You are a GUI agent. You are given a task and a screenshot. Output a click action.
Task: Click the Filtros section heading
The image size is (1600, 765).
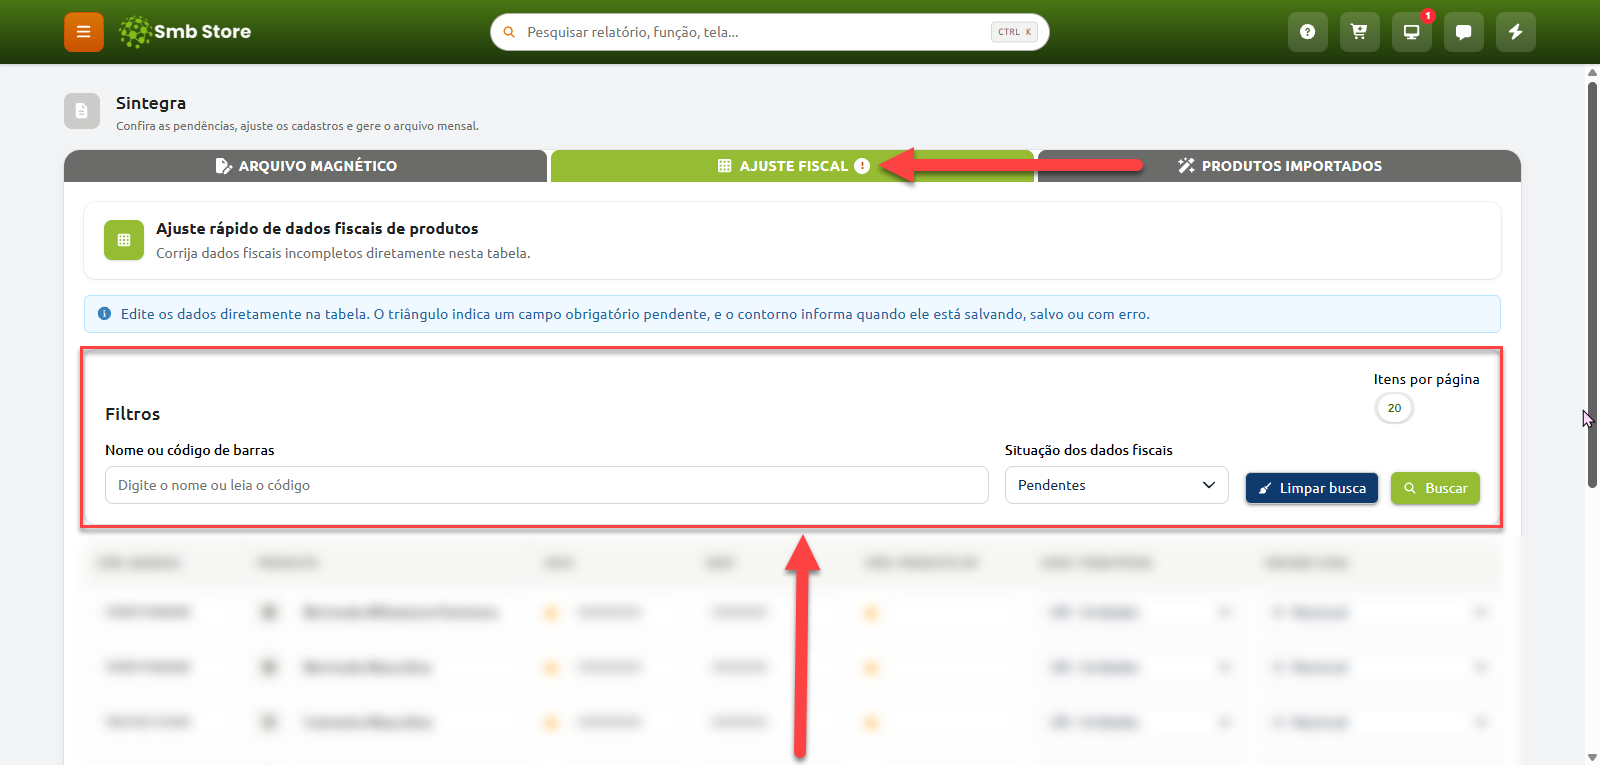[x=133, y=414]
